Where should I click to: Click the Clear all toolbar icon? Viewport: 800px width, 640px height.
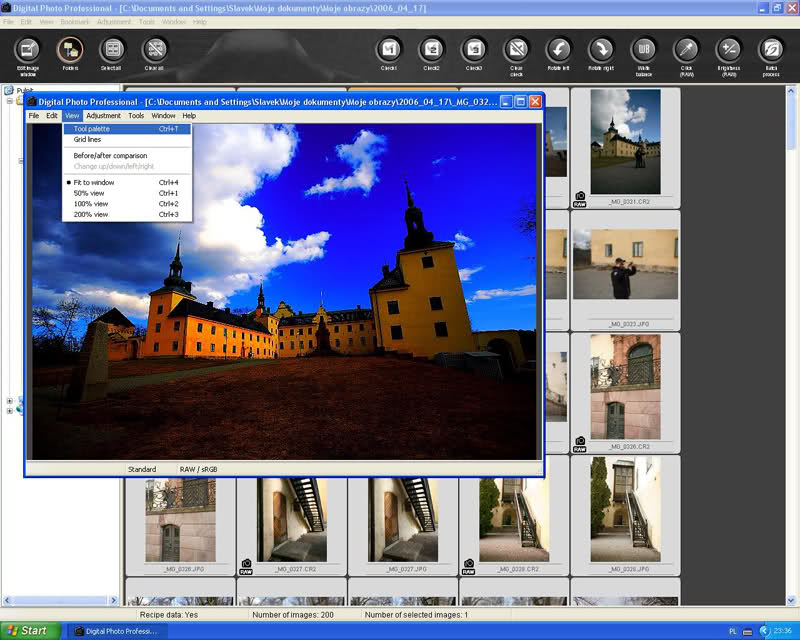coord(154,50)
